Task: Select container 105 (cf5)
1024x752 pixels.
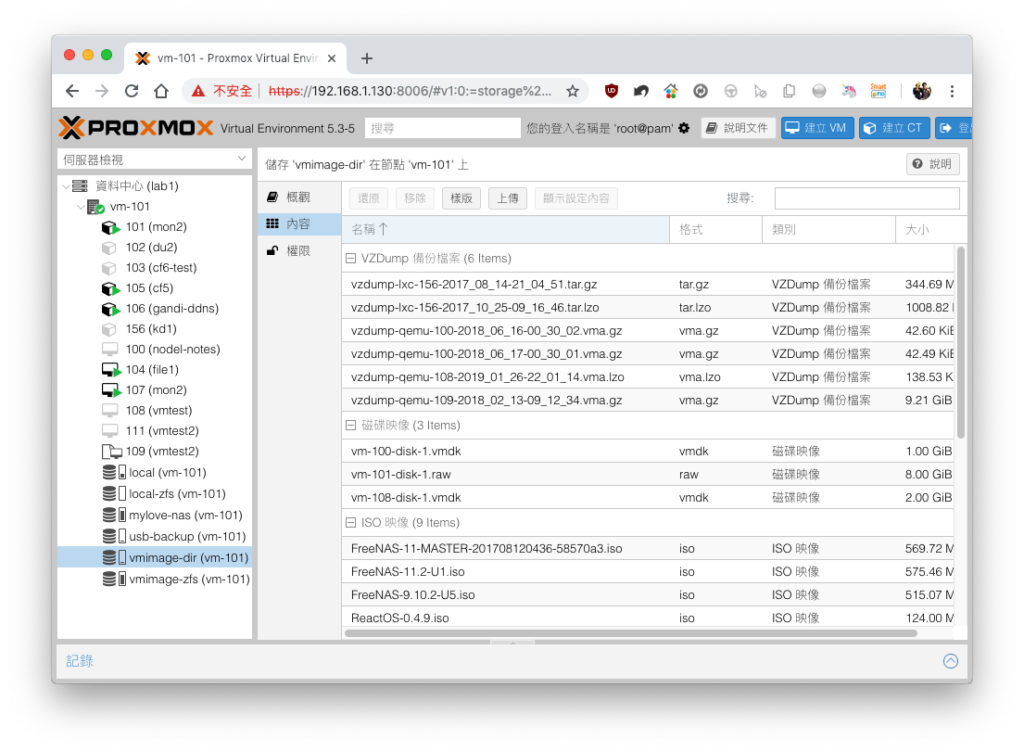Action: point(150,288)
